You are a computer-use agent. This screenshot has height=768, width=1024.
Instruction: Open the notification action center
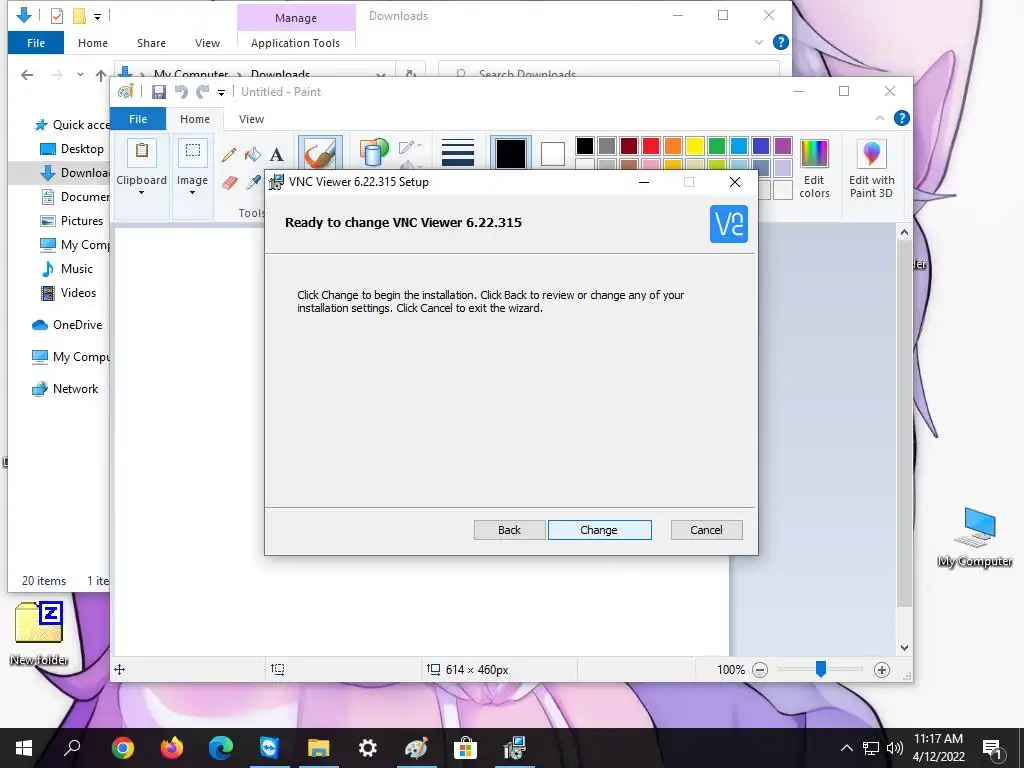pyautogui.click(x=992, y=748)
